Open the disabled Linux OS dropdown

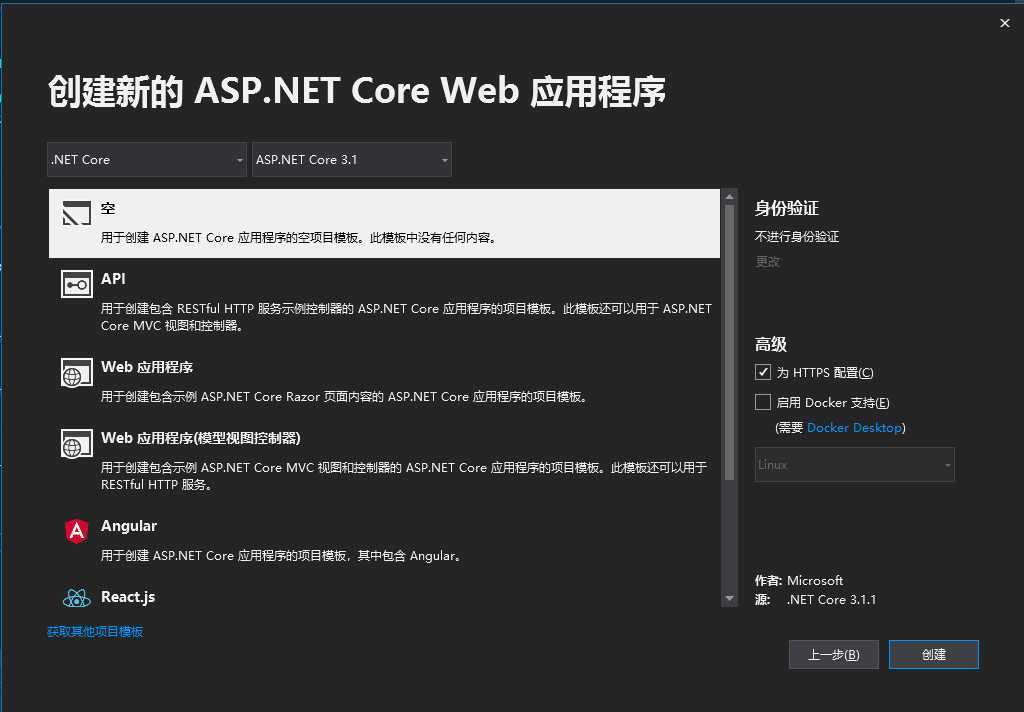854,464
